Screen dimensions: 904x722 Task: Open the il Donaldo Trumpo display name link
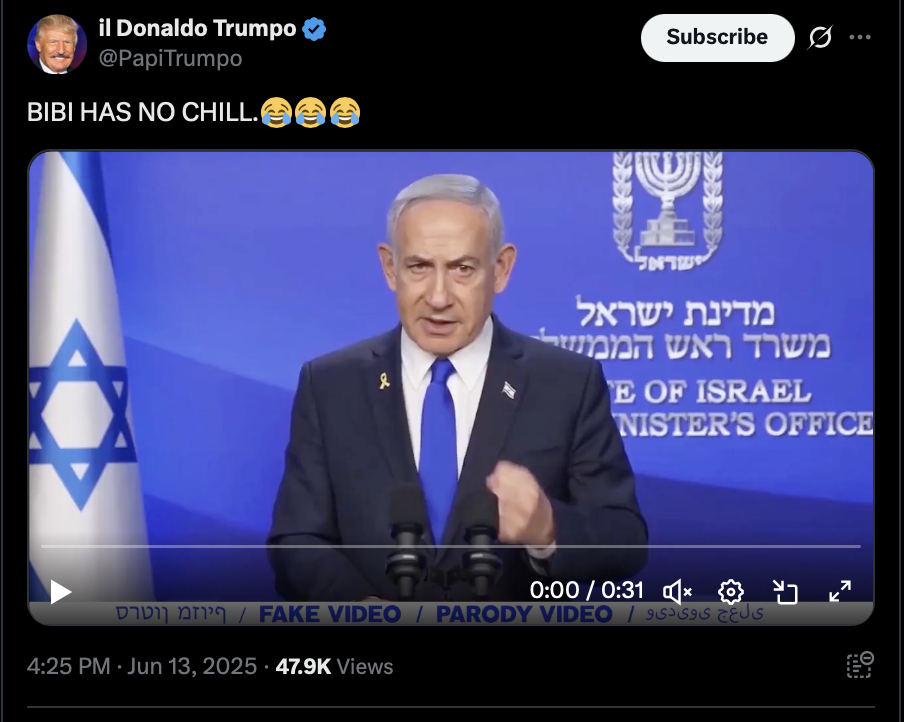197,28
